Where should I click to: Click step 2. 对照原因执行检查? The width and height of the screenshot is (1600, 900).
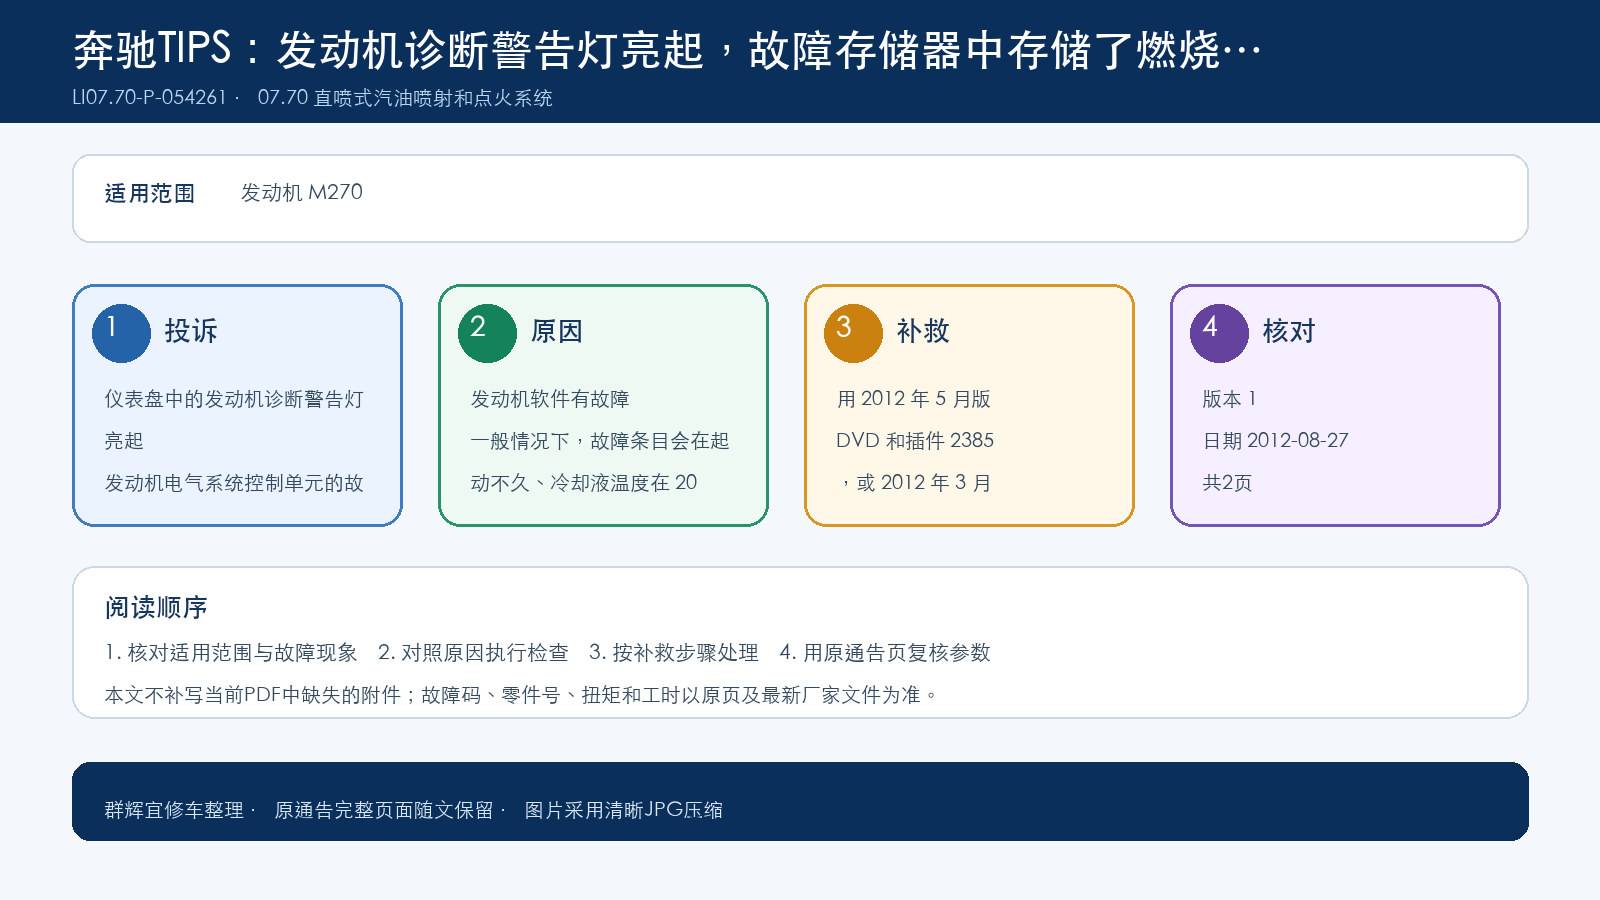(x=473, y=653)
